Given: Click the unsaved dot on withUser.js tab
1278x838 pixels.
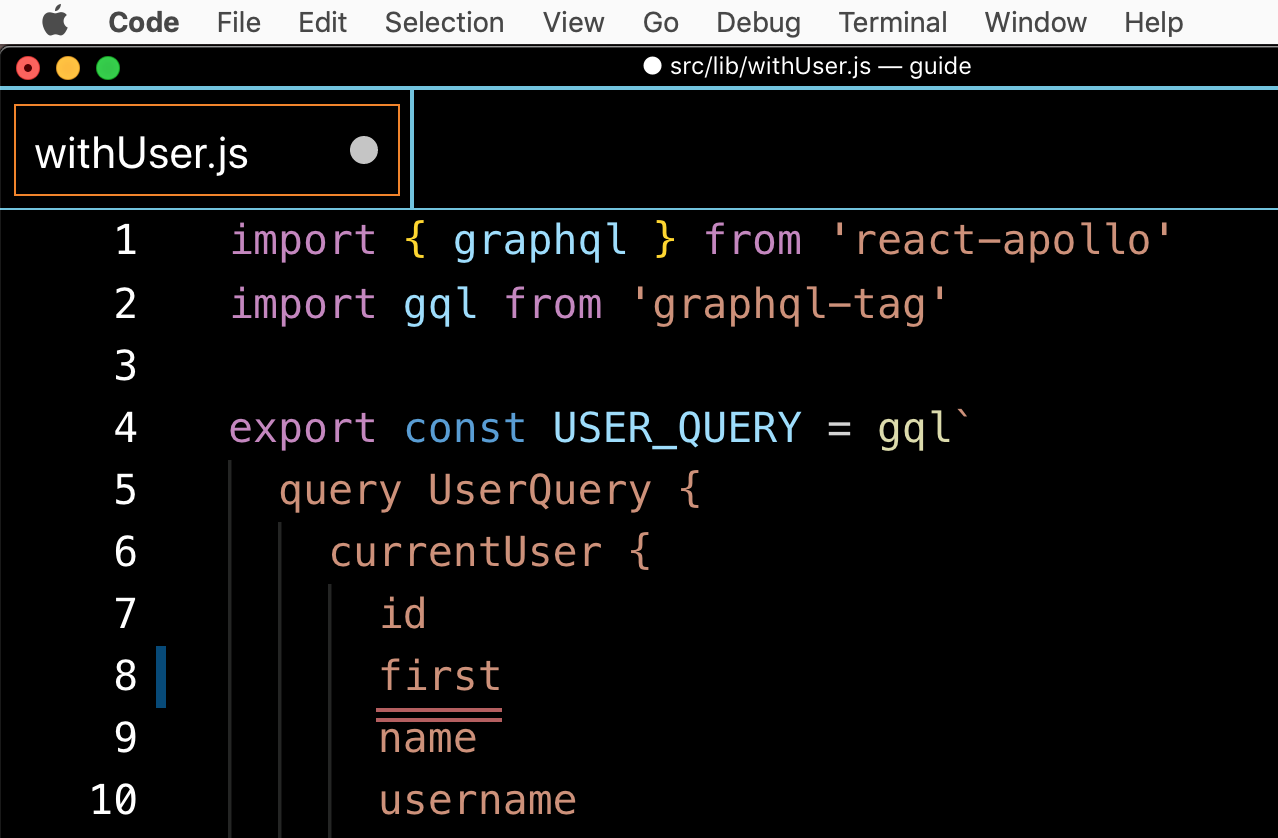Looking at the screenshot, I should tap(364, 150).
